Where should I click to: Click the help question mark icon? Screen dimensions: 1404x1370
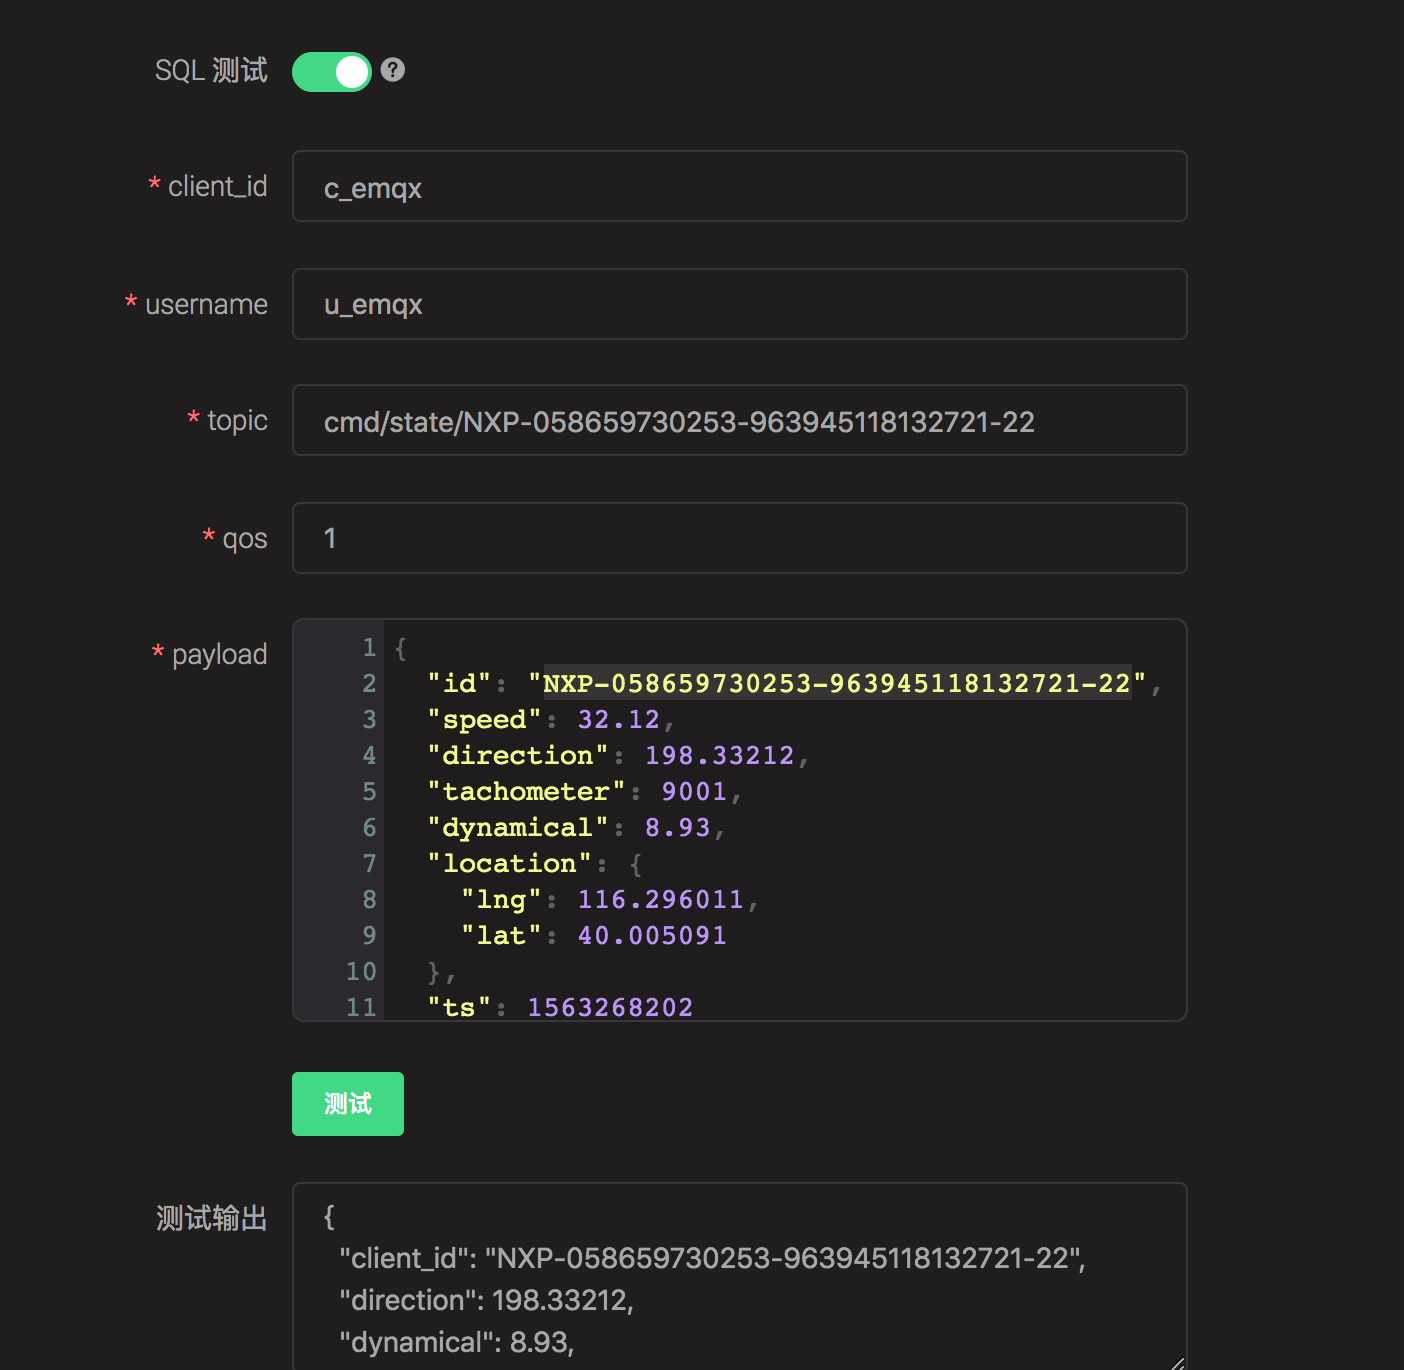click(393, 70)
